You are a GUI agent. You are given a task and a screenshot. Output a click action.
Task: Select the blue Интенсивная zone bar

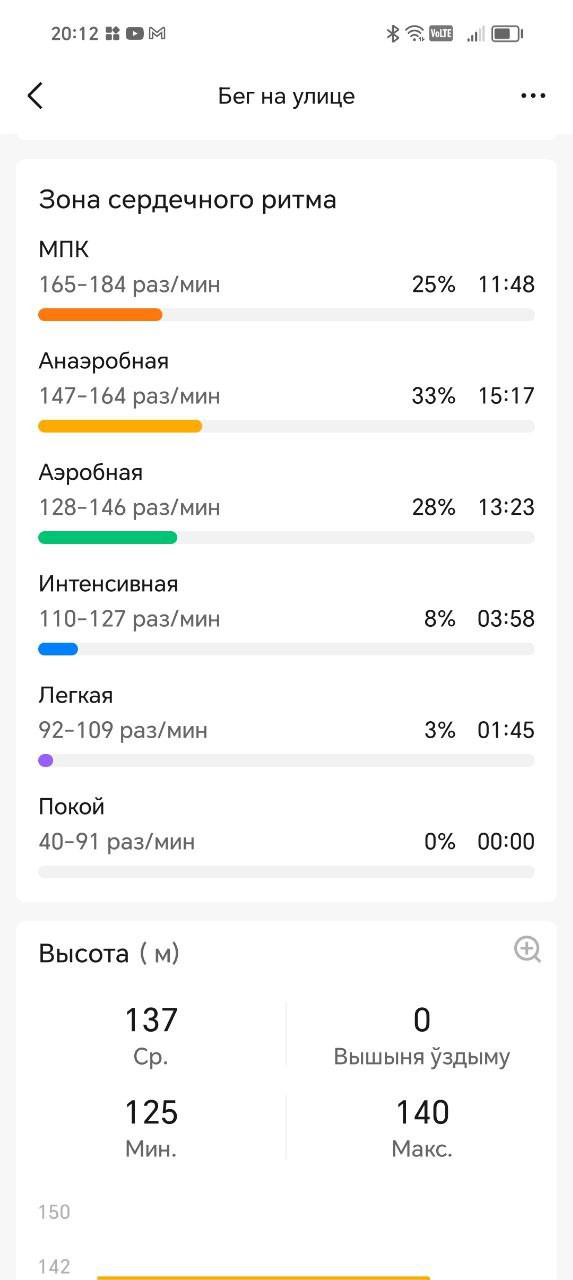click(58, 649)
